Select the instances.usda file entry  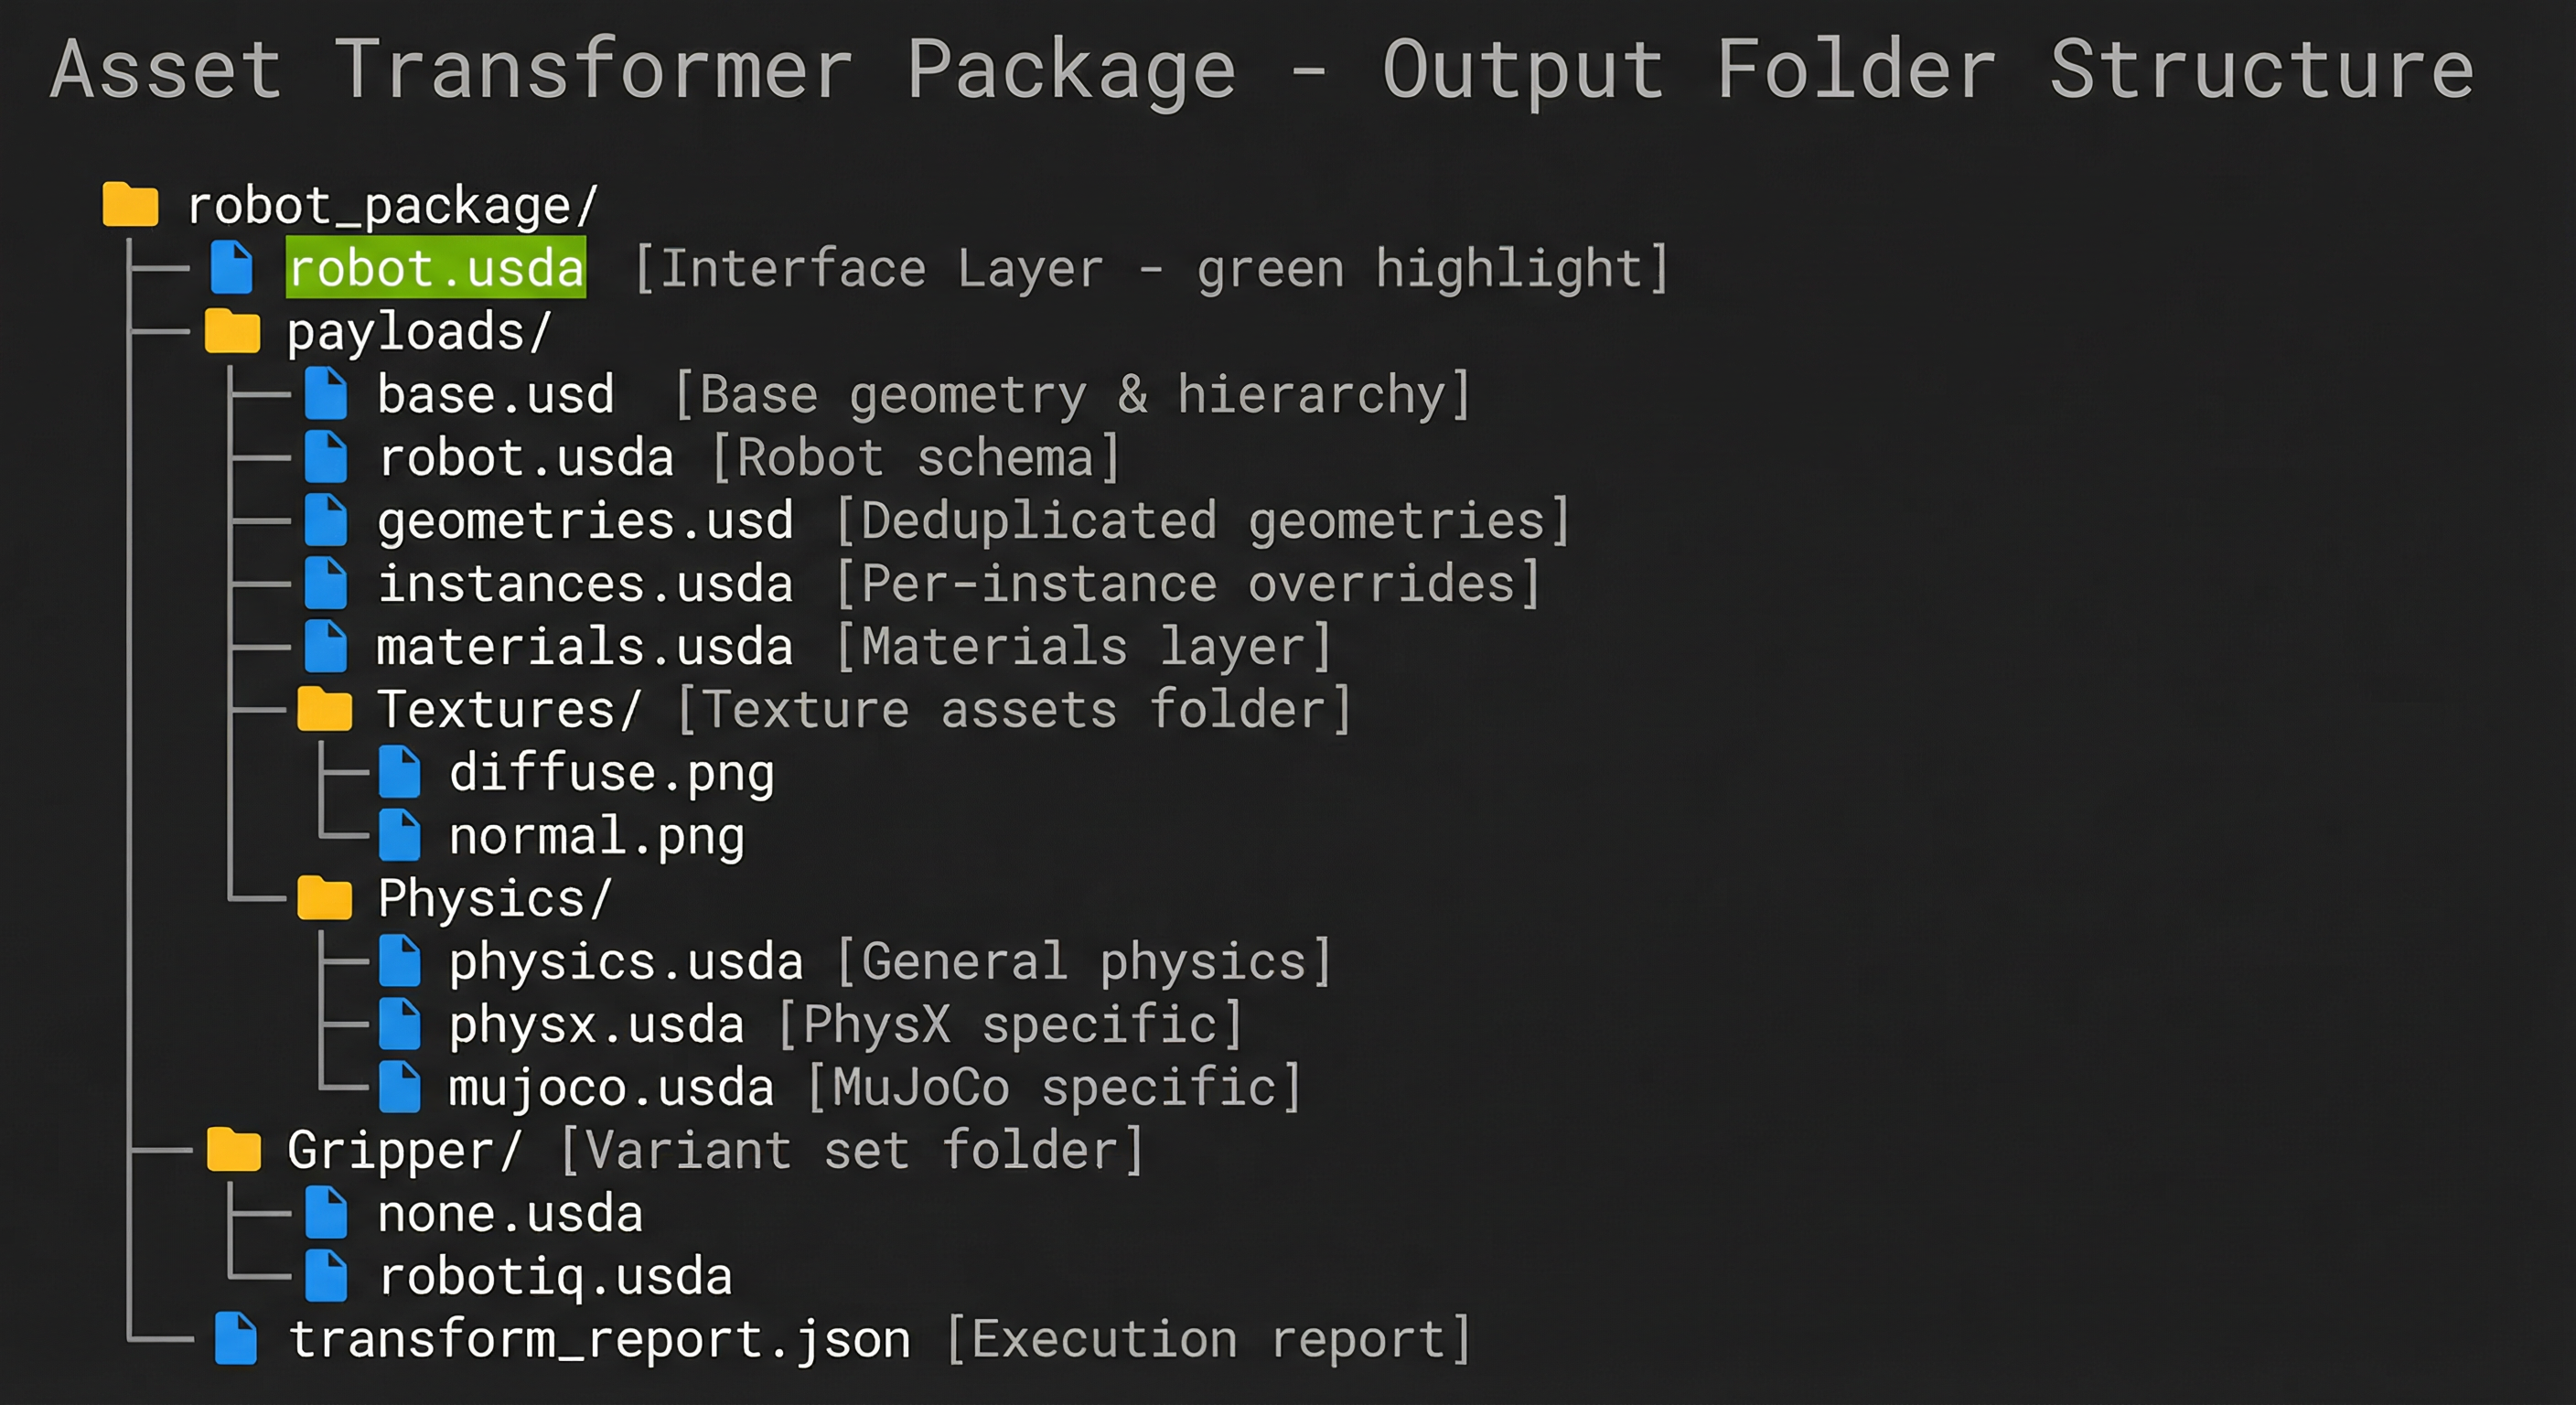tap(585, 584)
